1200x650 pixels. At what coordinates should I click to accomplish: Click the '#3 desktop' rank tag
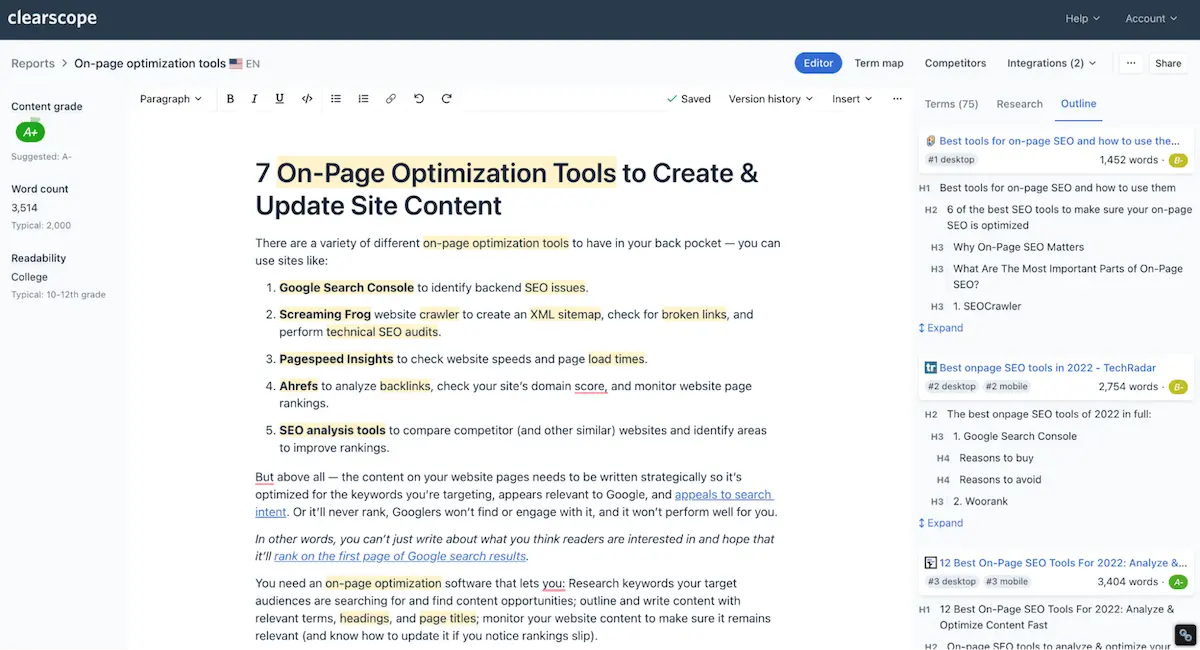(951, 582)
